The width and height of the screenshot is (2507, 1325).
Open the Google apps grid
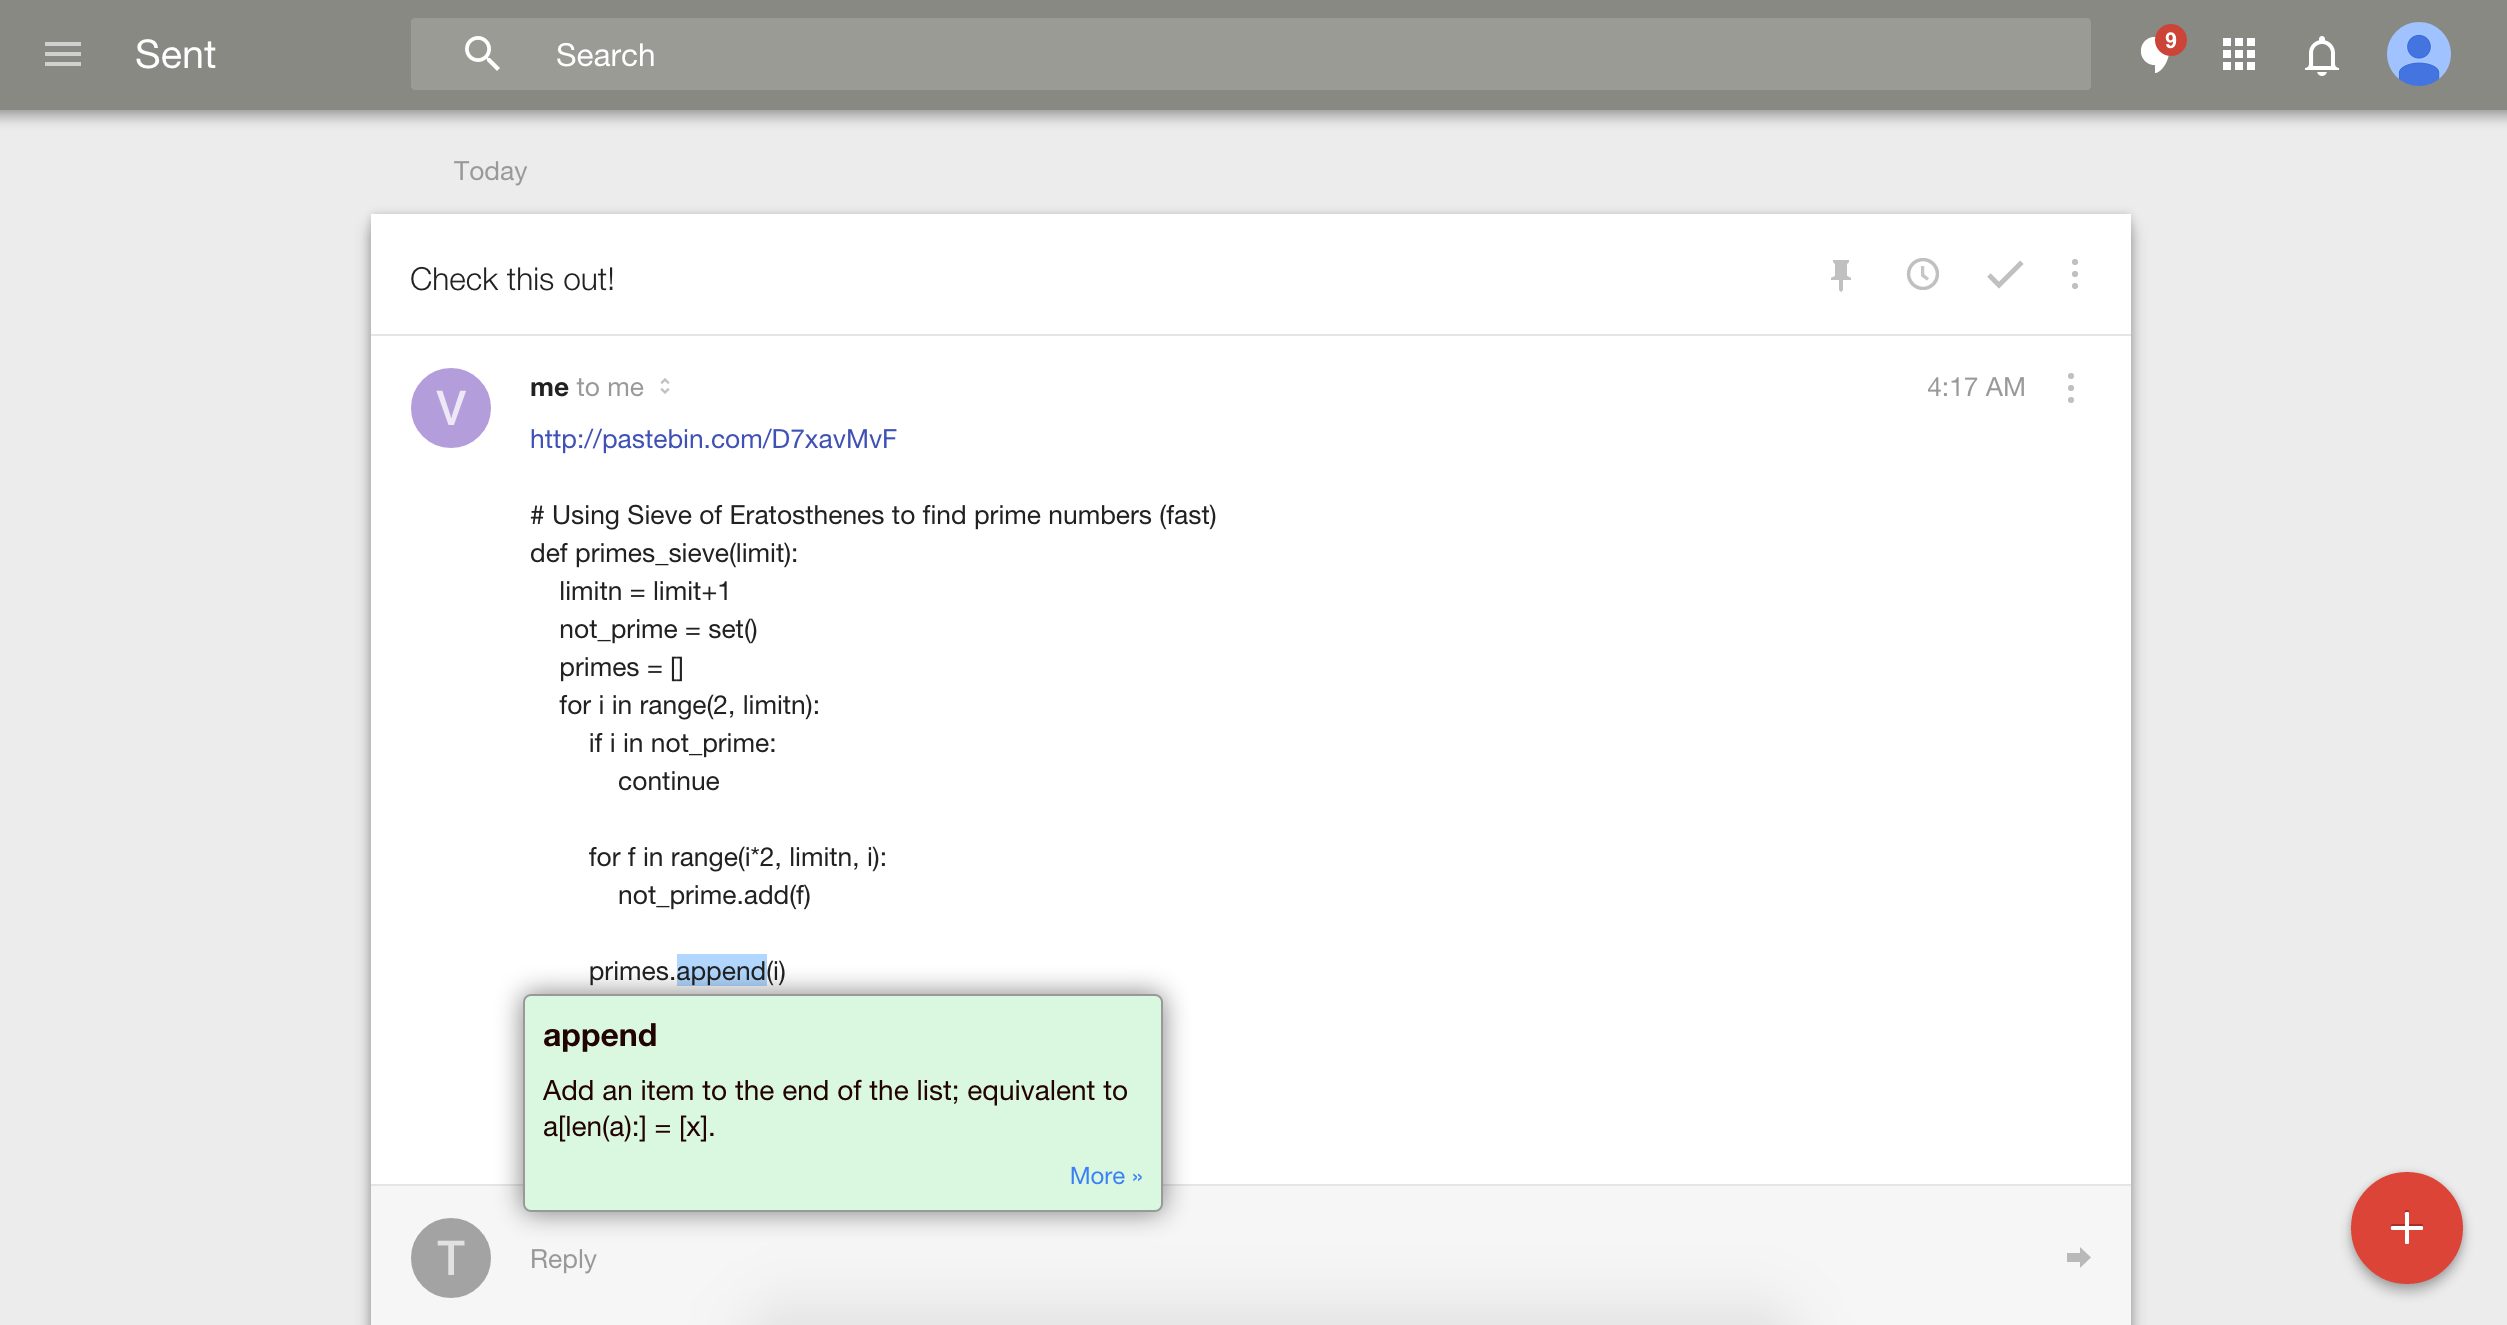2238,54
